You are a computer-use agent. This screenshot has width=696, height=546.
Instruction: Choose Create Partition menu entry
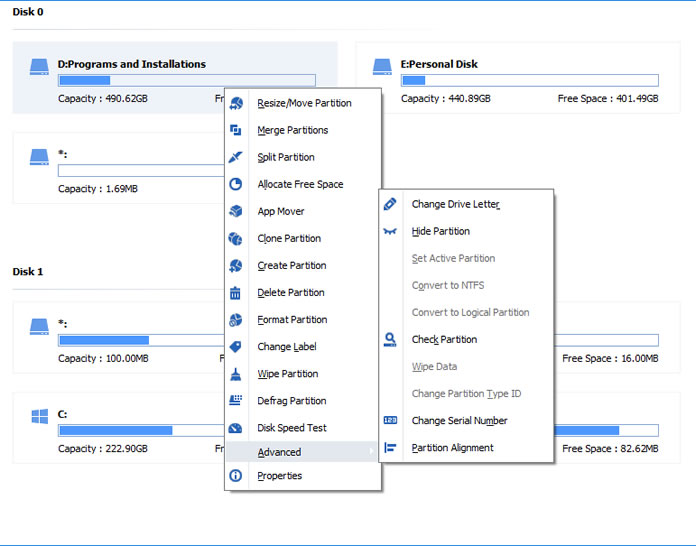(304, 265)
